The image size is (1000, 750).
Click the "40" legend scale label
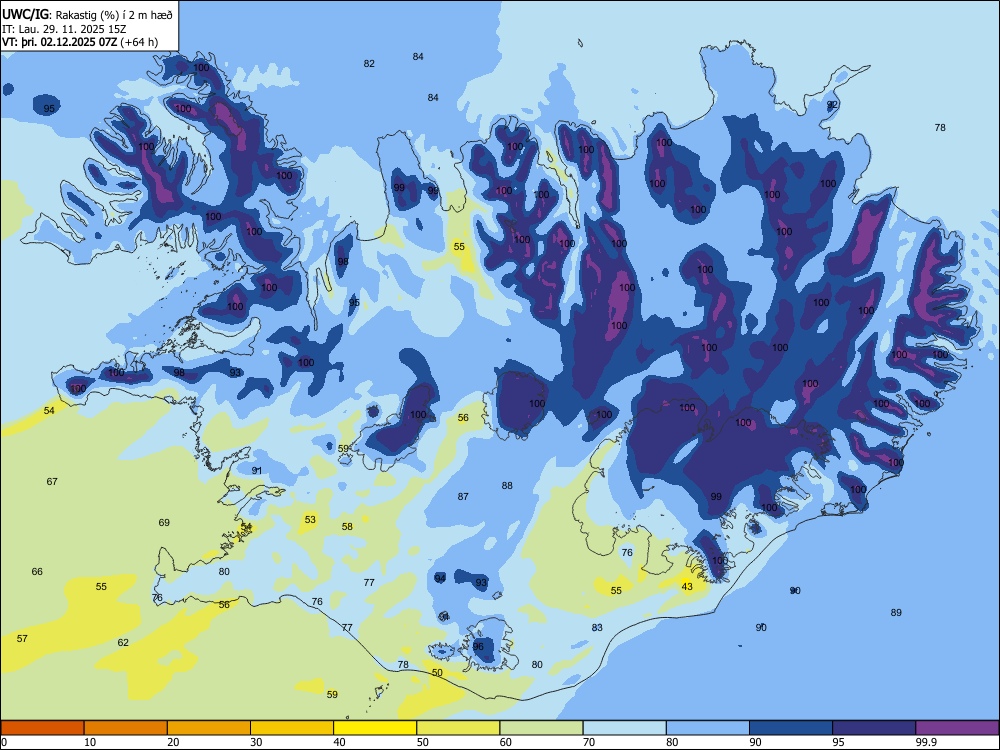[x=340, y=742]
